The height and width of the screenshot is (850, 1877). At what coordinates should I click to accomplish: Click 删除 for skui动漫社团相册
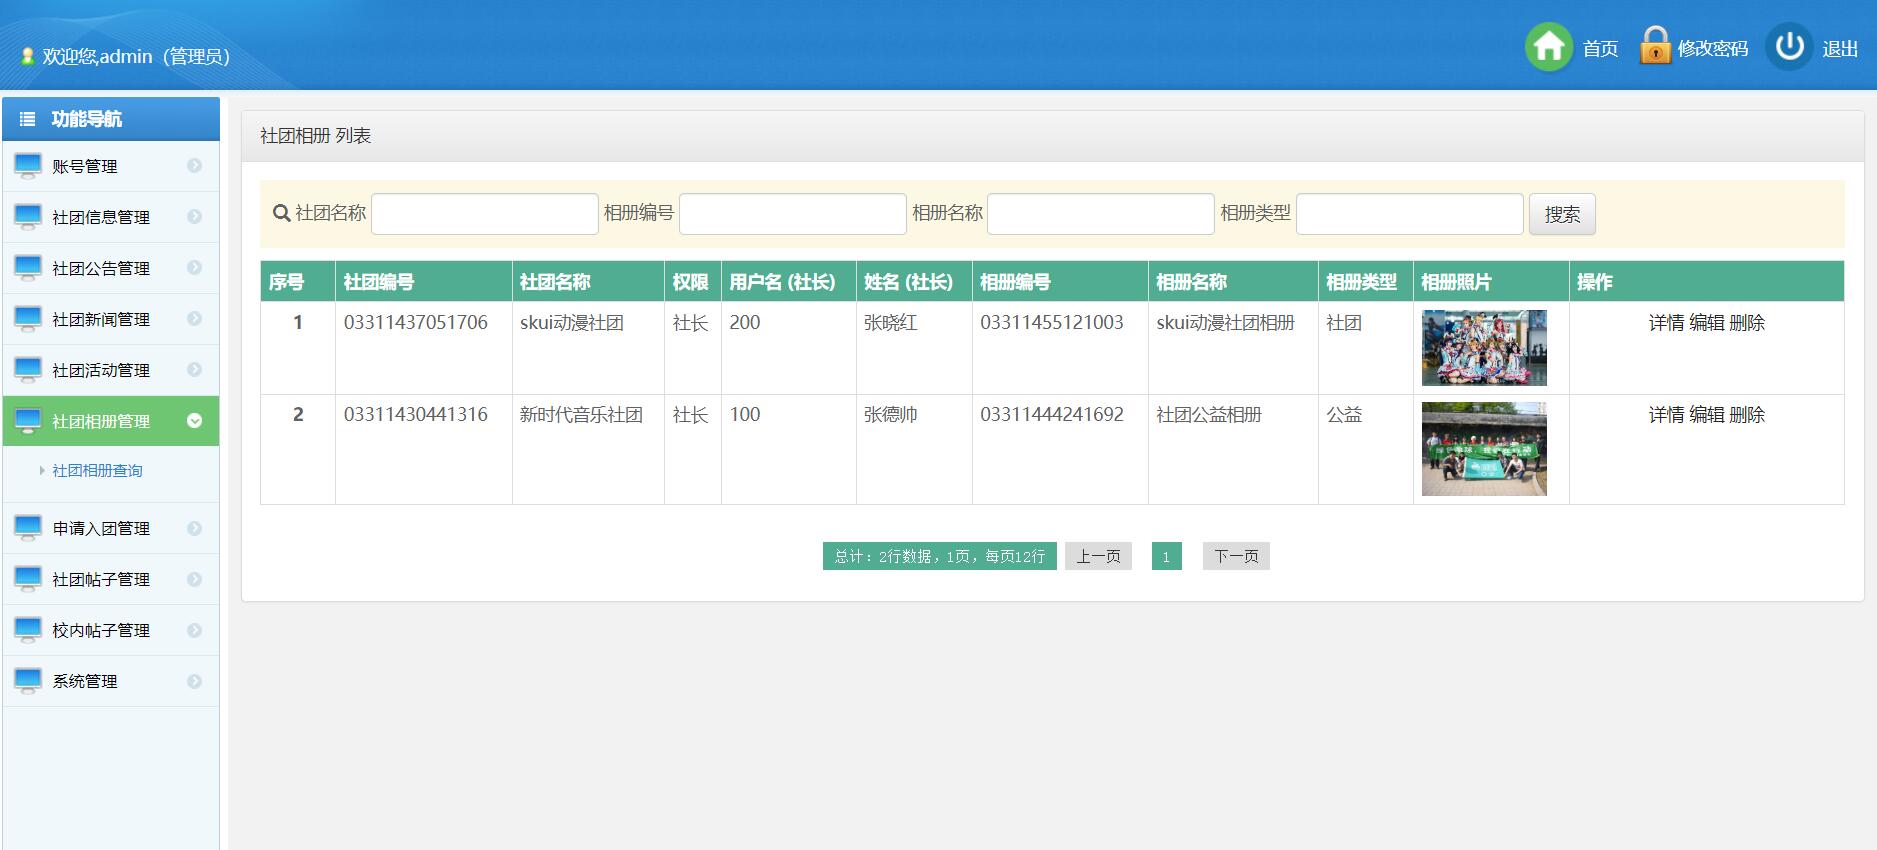[x=1747, y=323]
